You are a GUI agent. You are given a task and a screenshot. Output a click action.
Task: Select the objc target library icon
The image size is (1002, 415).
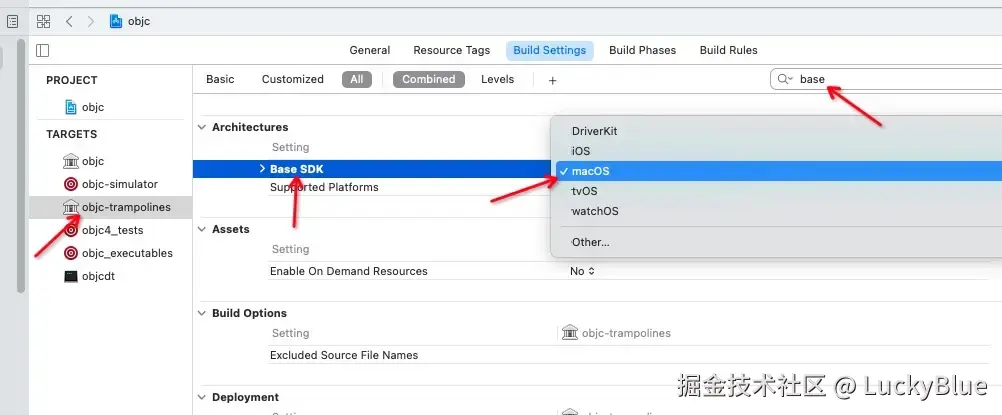pyautogui.click(x=71, y=161)
